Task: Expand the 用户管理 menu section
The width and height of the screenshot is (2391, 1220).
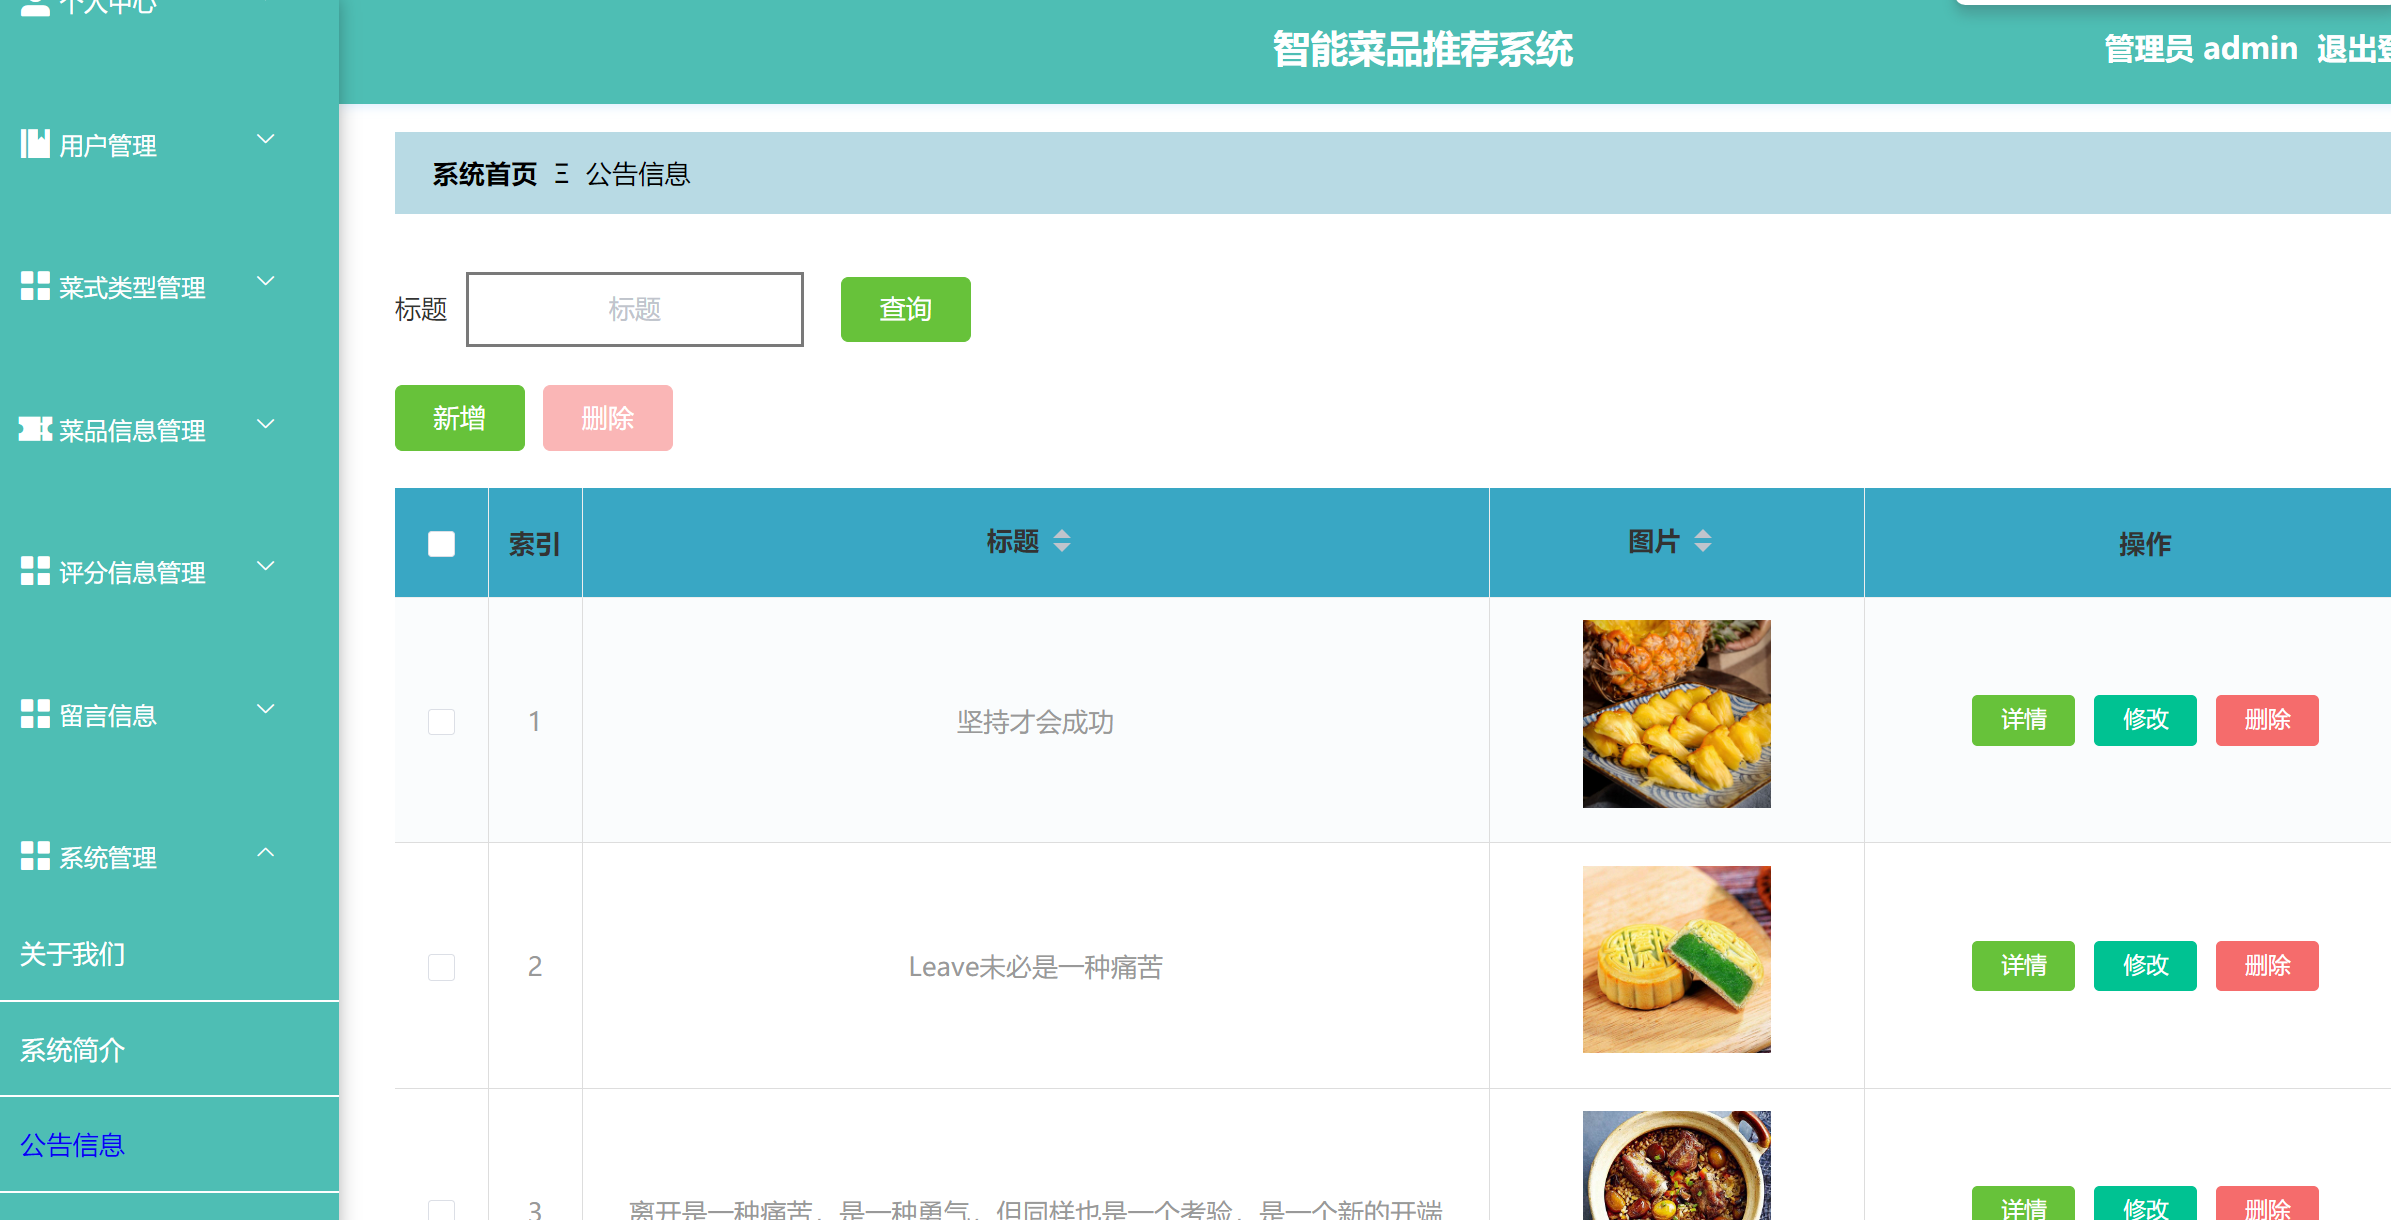Action: 265,139
